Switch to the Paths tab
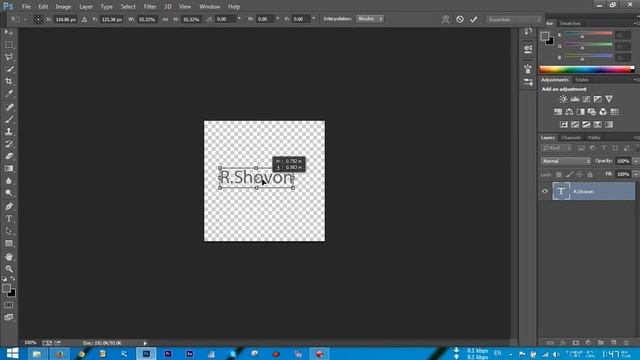Image resolution: width=640 pixels, height=360 pixels. click(x=594, y=138)
